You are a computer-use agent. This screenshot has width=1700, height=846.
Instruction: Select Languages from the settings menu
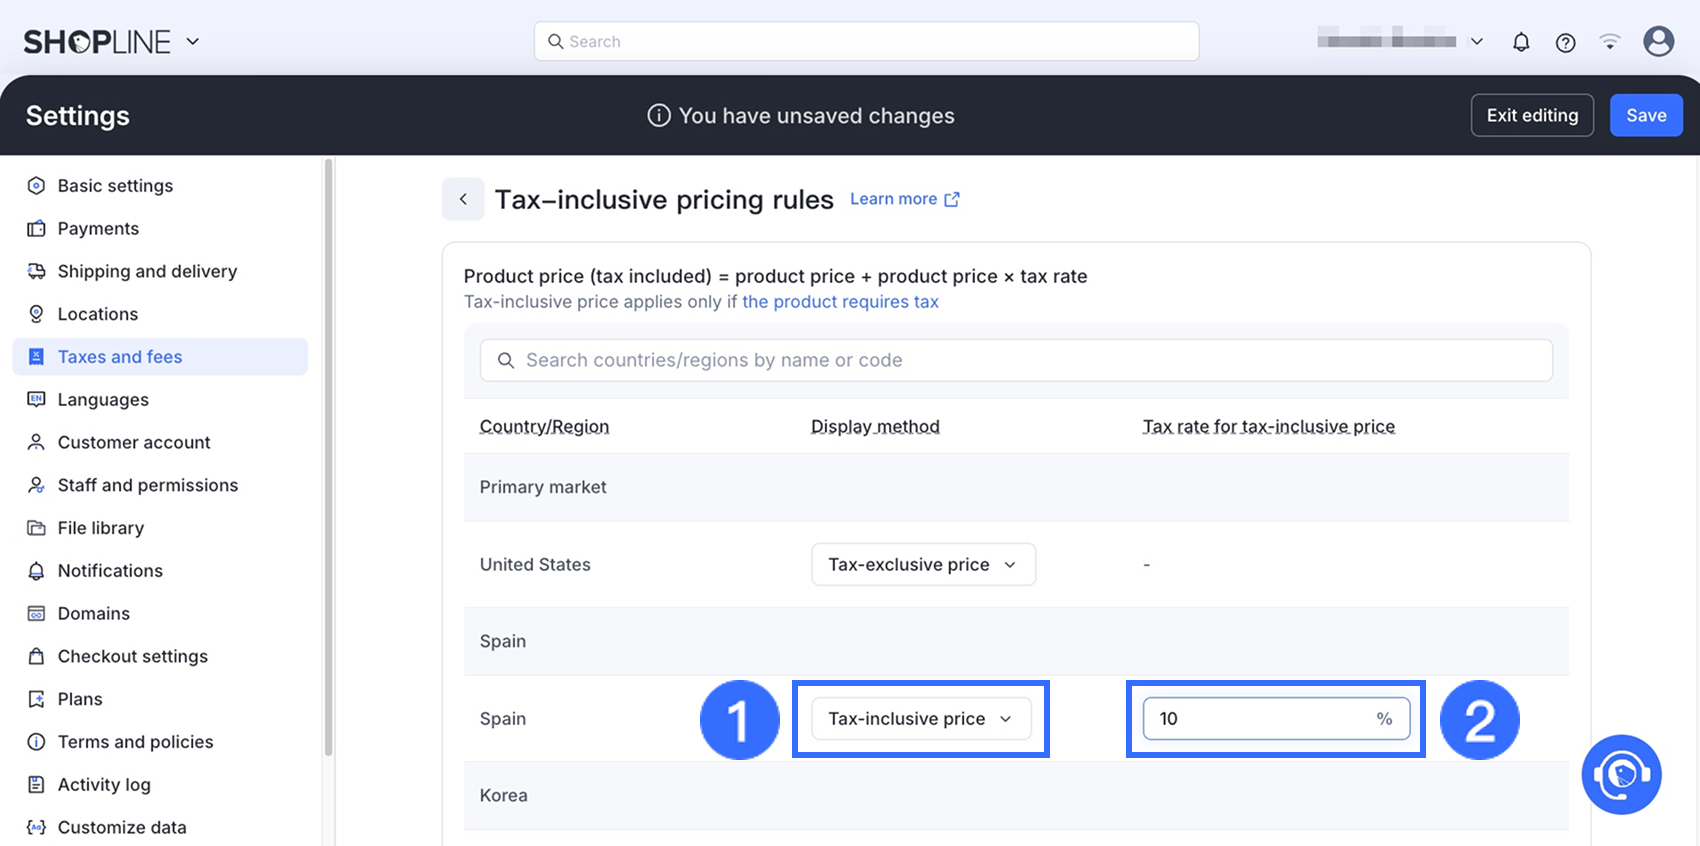pyautogui.click(x=103, y=399)
